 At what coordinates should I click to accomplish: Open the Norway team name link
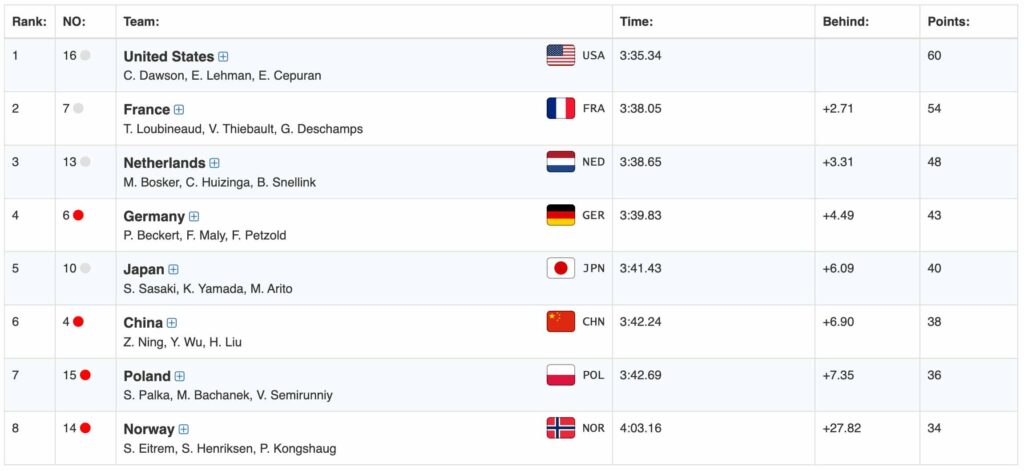(148, 429)
